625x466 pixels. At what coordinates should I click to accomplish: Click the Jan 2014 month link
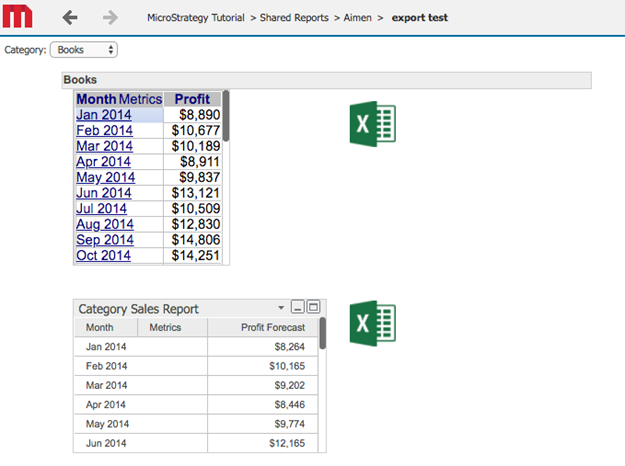[x=103, y=115]
